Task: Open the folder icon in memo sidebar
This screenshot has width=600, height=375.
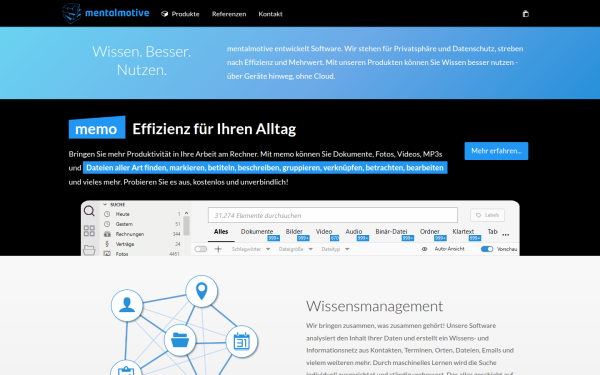Action: (89, 250)
